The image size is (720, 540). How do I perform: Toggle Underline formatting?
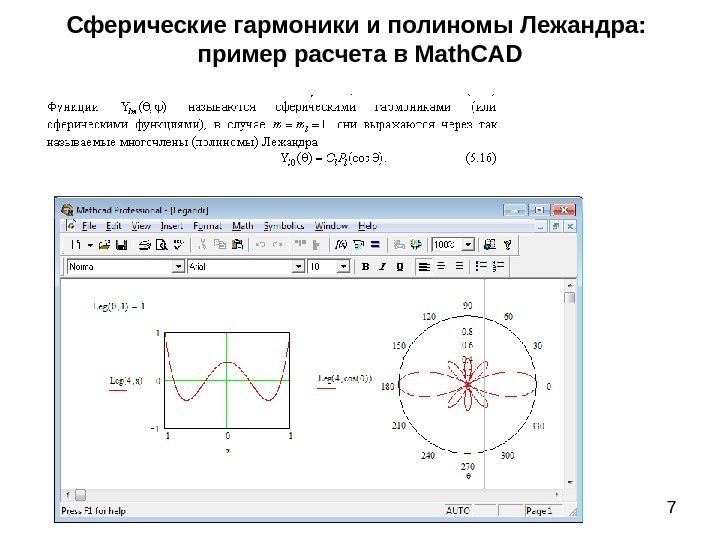(400, 266)
